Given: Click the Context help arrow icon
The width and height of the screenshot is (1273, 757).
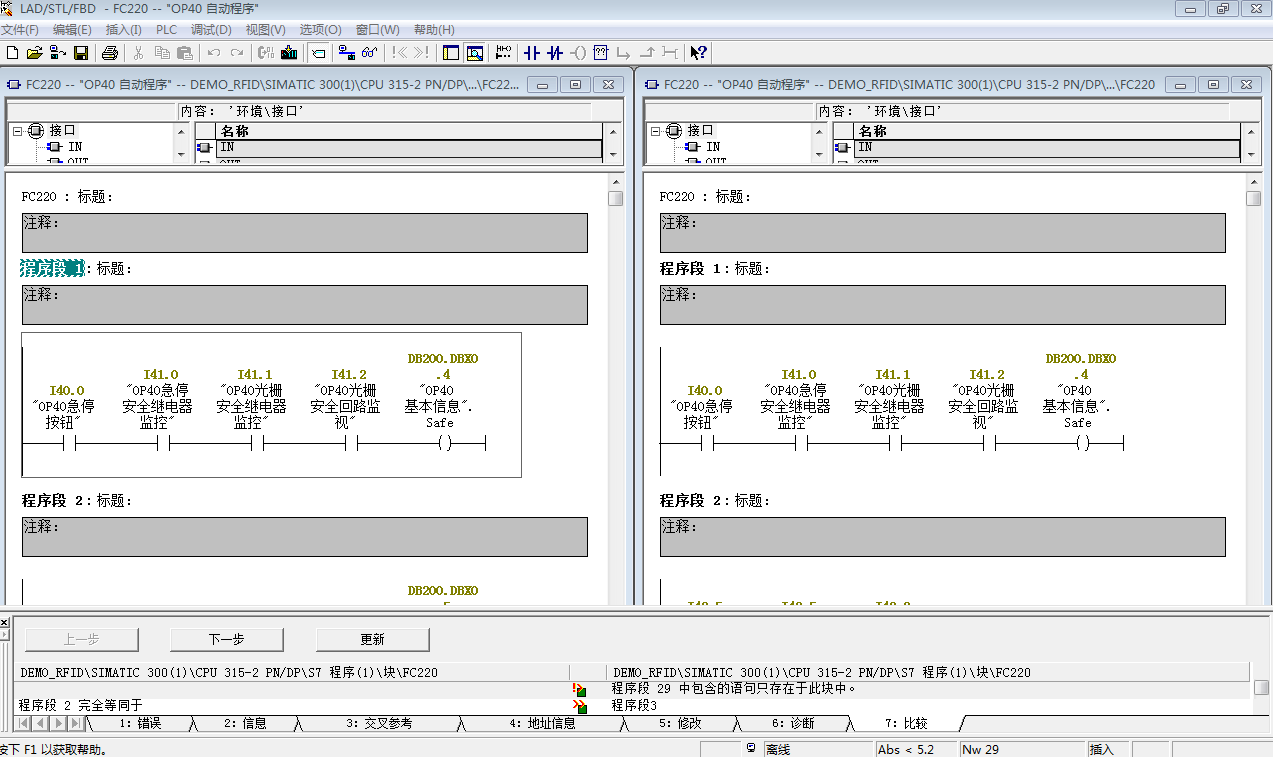Looking at the screenshot, I should (x=699, y=52).
